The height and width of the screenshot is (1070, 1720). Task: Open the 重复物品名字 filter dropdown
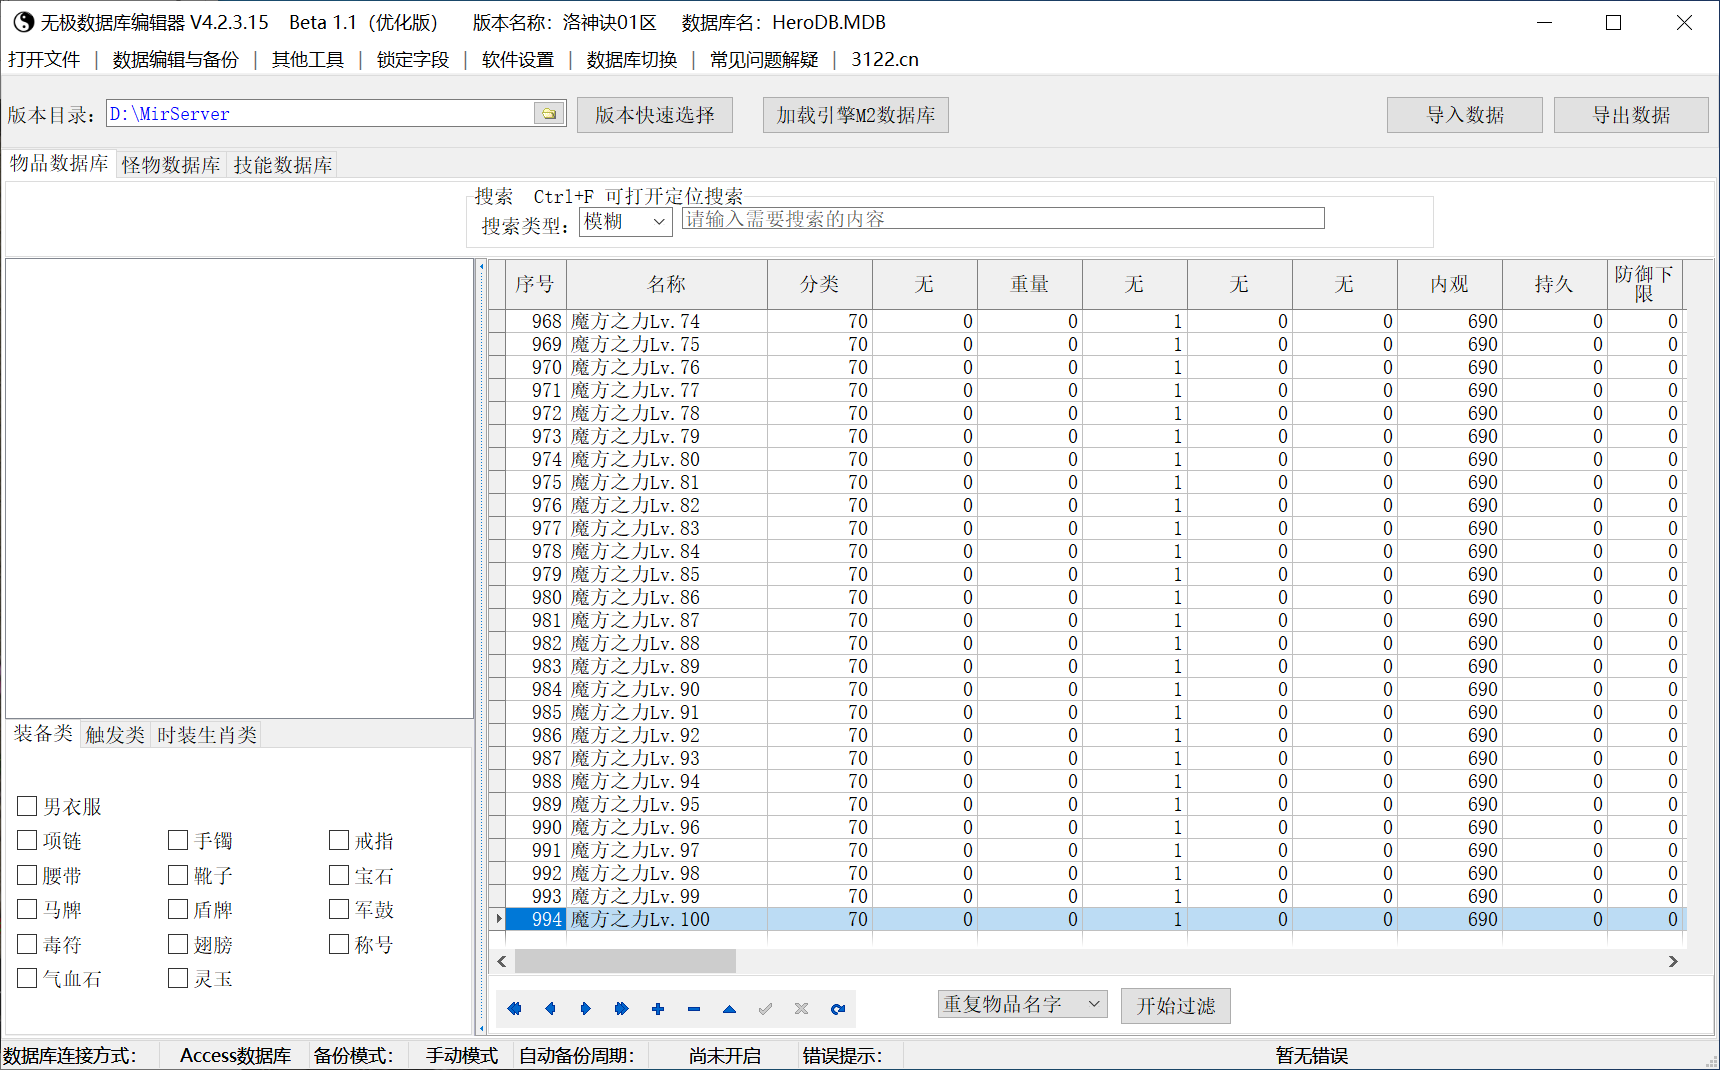1022,1004
